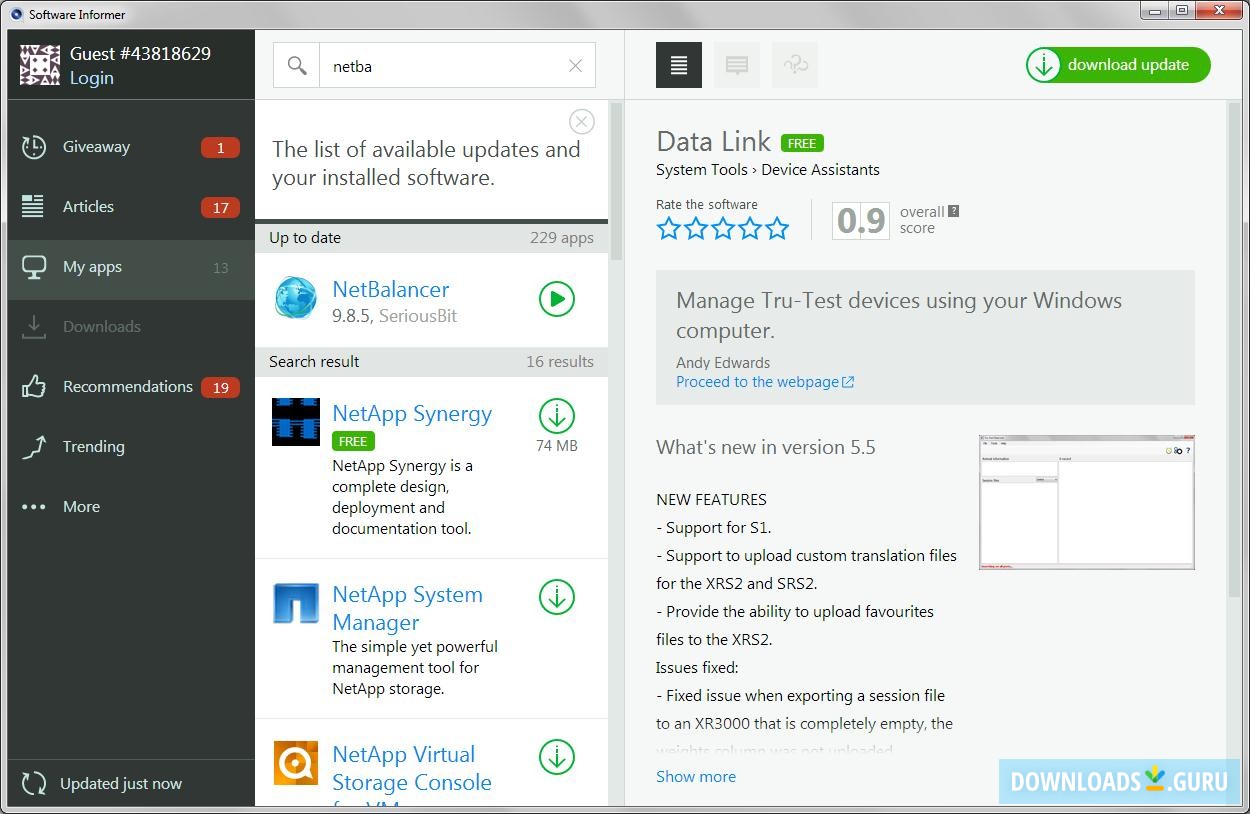Expand changelog with Show more

coord(696,777)
